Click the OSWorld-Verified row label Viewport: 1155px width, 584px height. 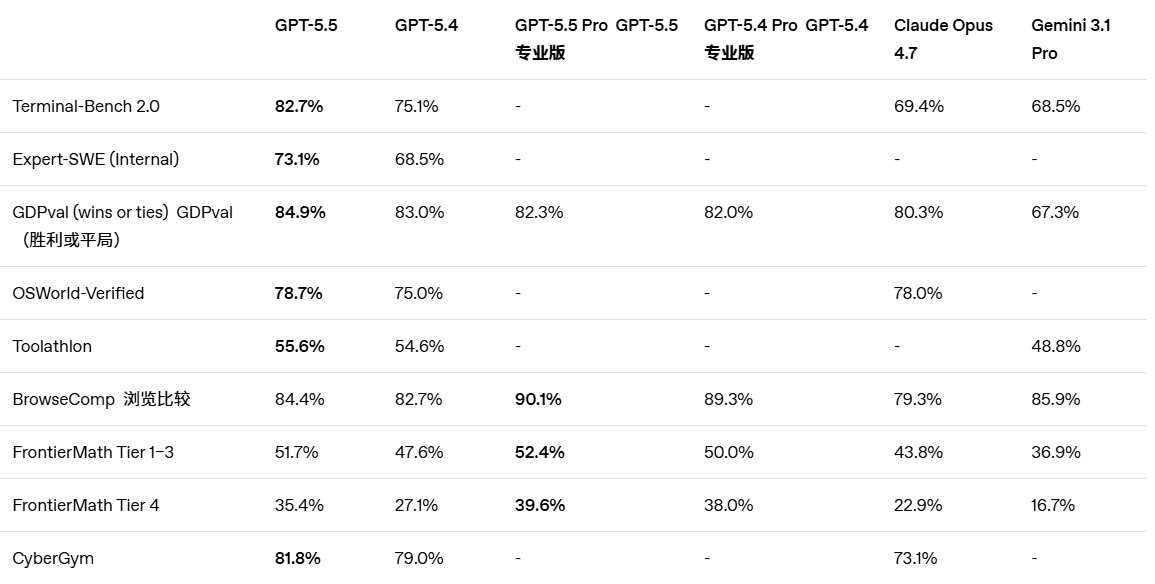pos(78,293)
